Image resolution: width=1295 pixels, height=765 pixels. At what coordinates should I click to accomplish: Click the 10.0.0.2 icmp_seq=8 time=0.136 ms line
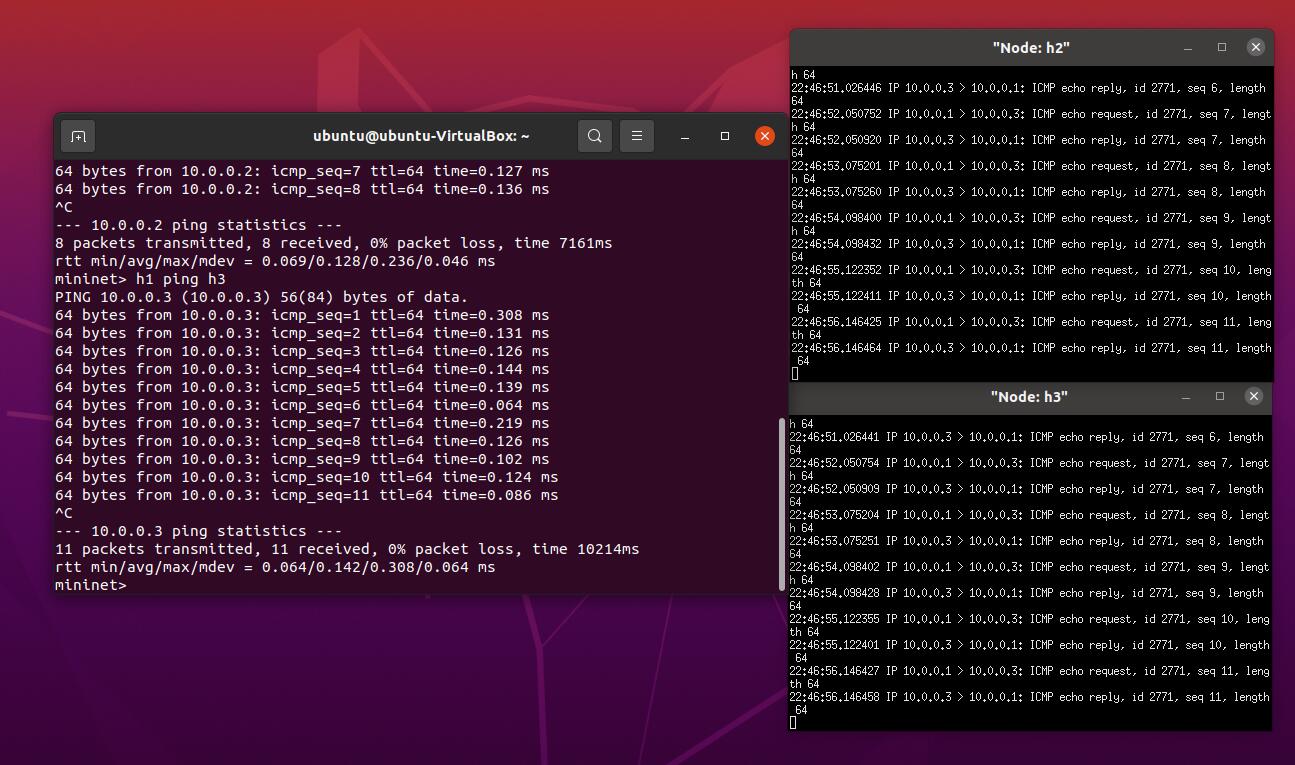[302, 189]
